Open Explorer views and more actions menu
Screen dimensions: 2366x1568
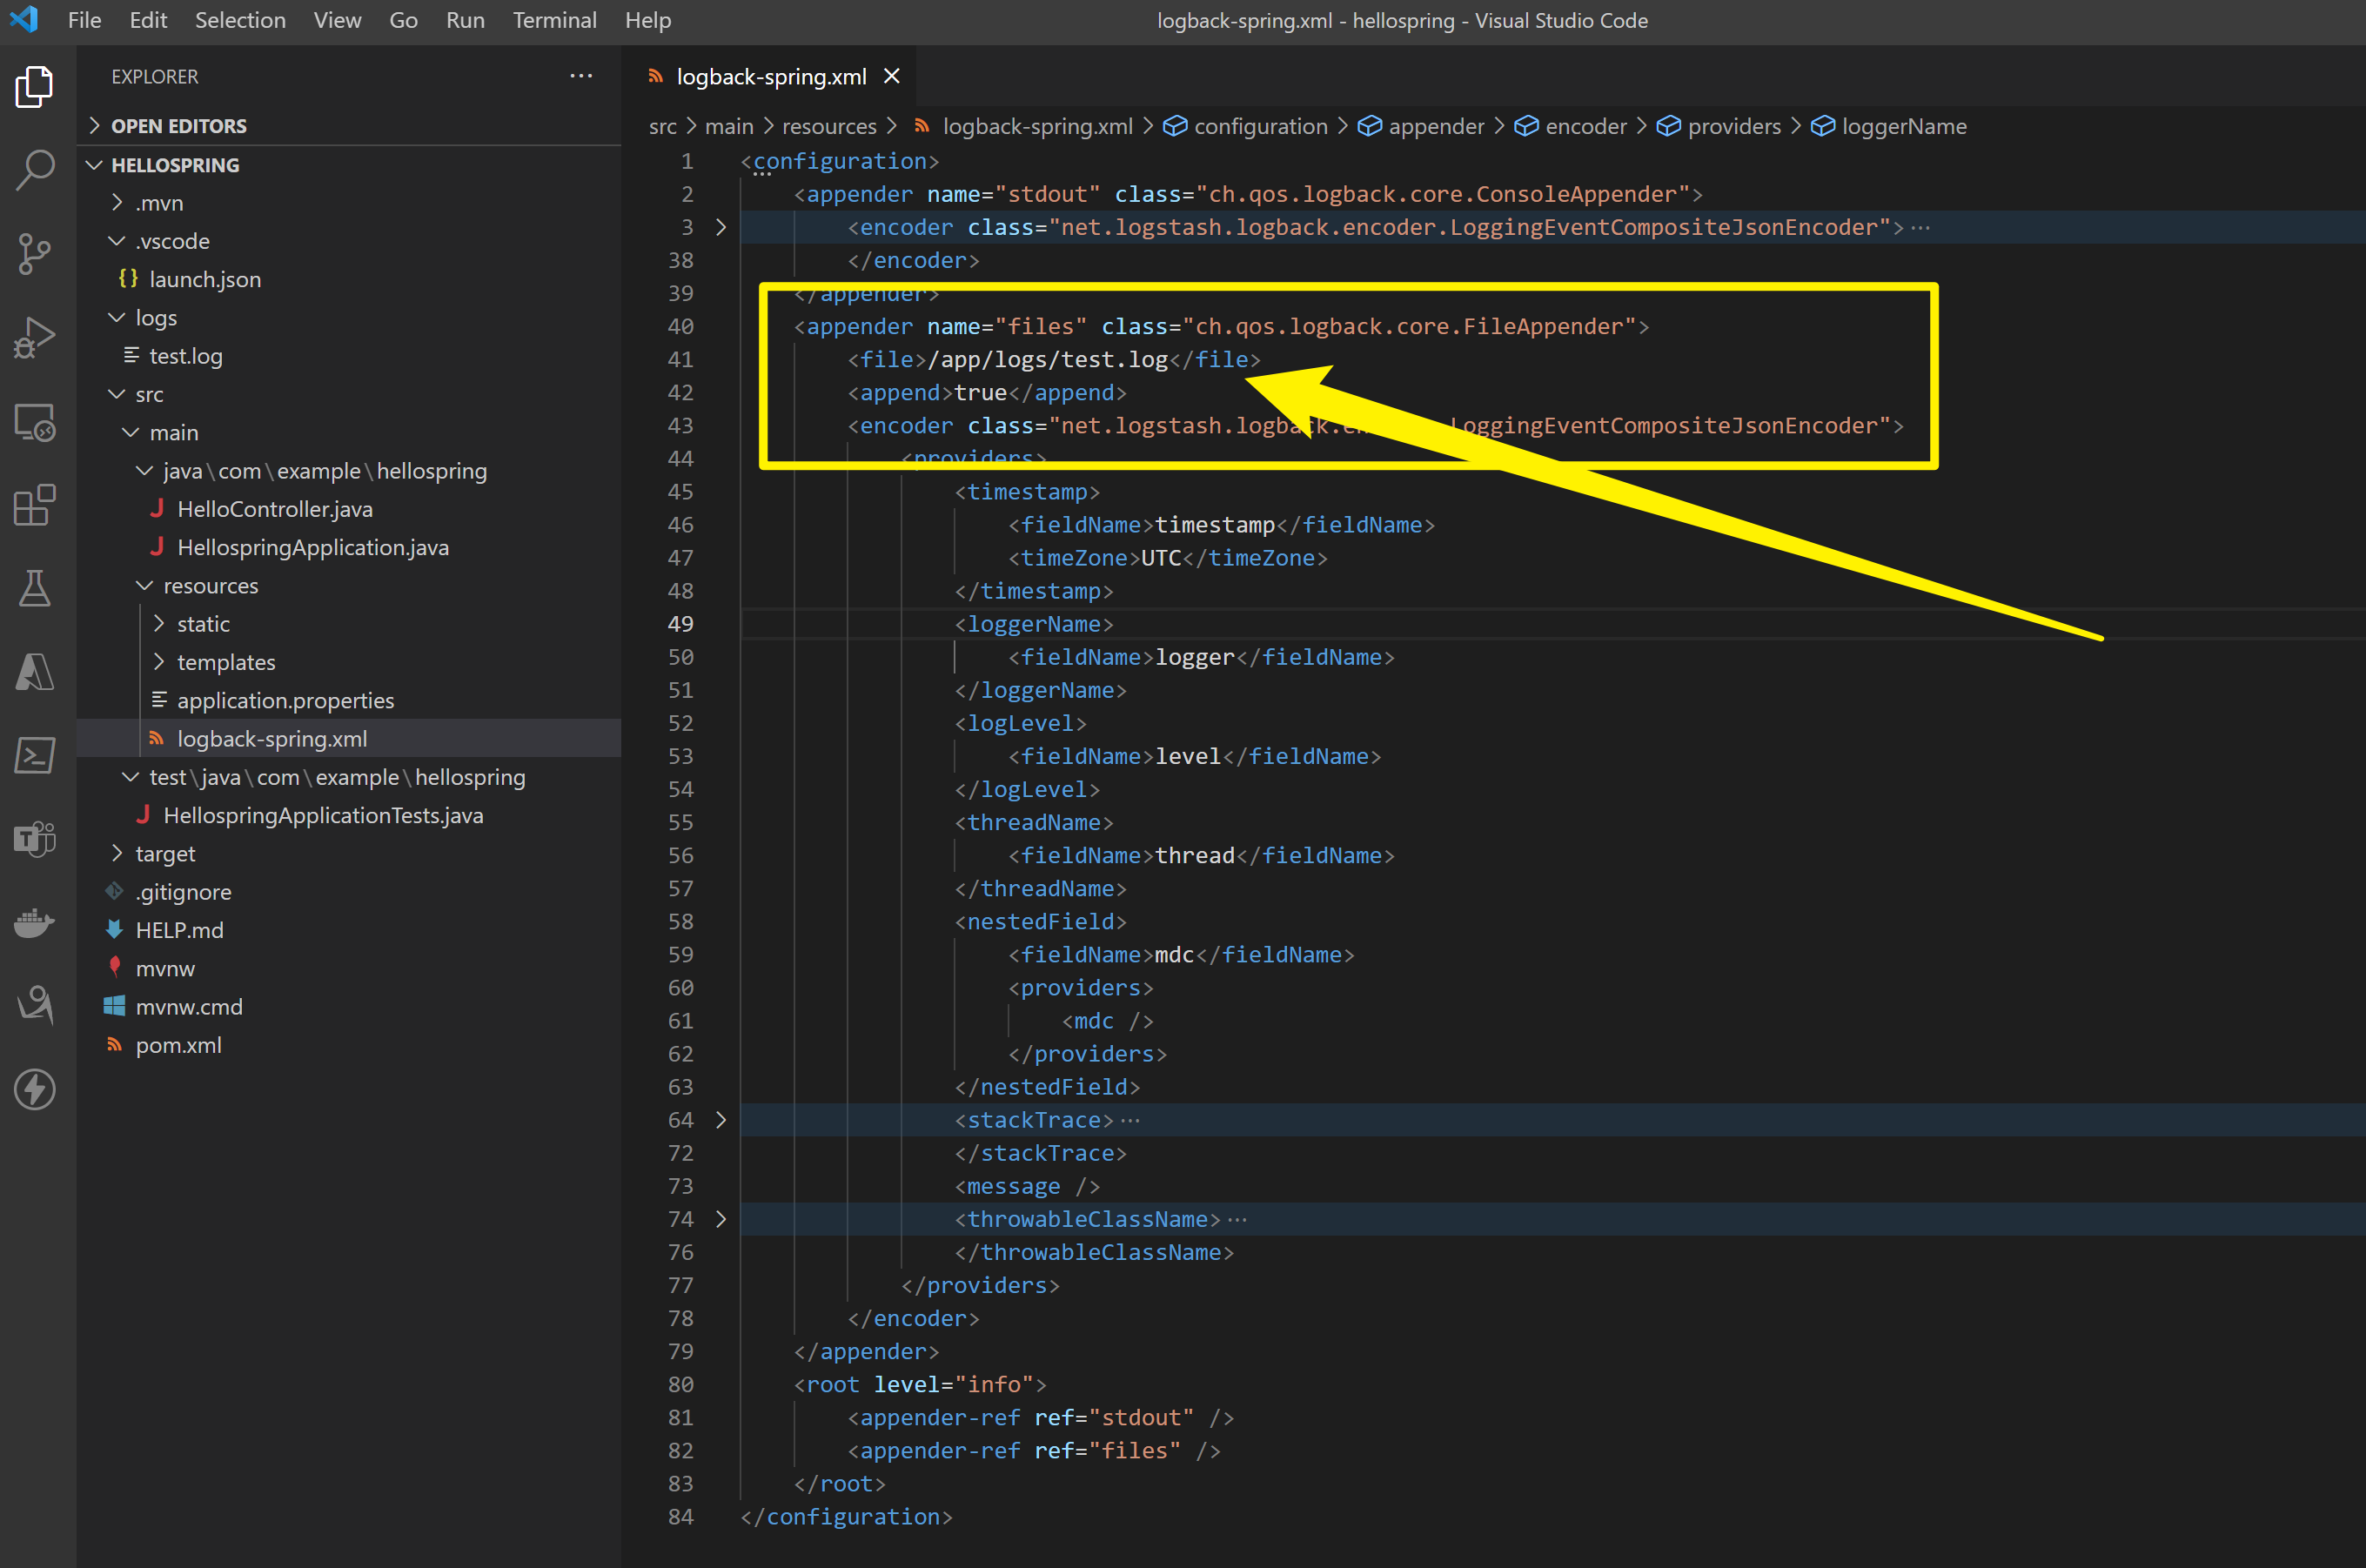(x=581, y=77)
